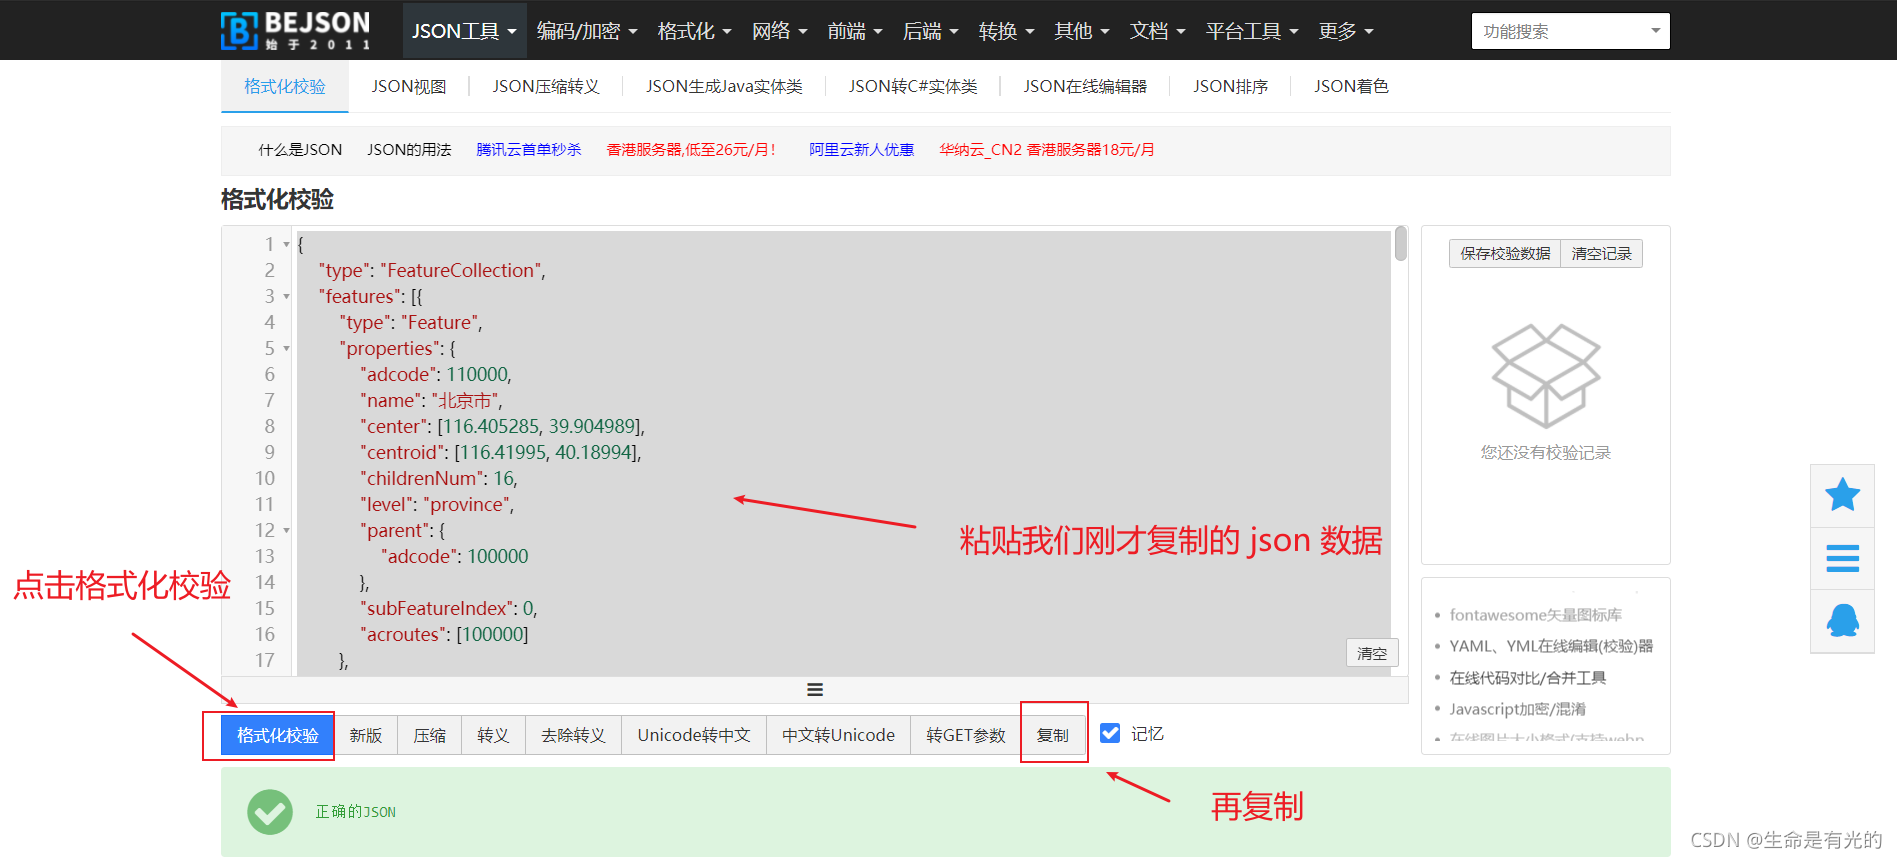Open the 编码/加密 dropdown menu

tap(587, 31)
